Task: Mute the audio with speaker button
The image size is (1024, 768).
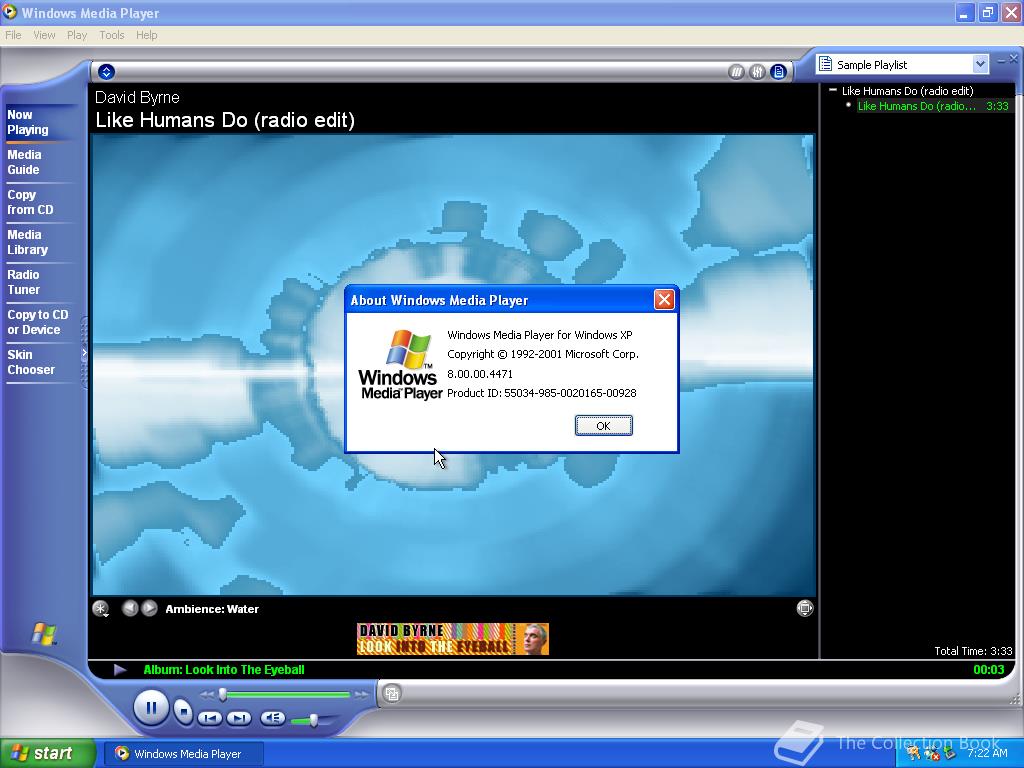Action: pos(272,718)
